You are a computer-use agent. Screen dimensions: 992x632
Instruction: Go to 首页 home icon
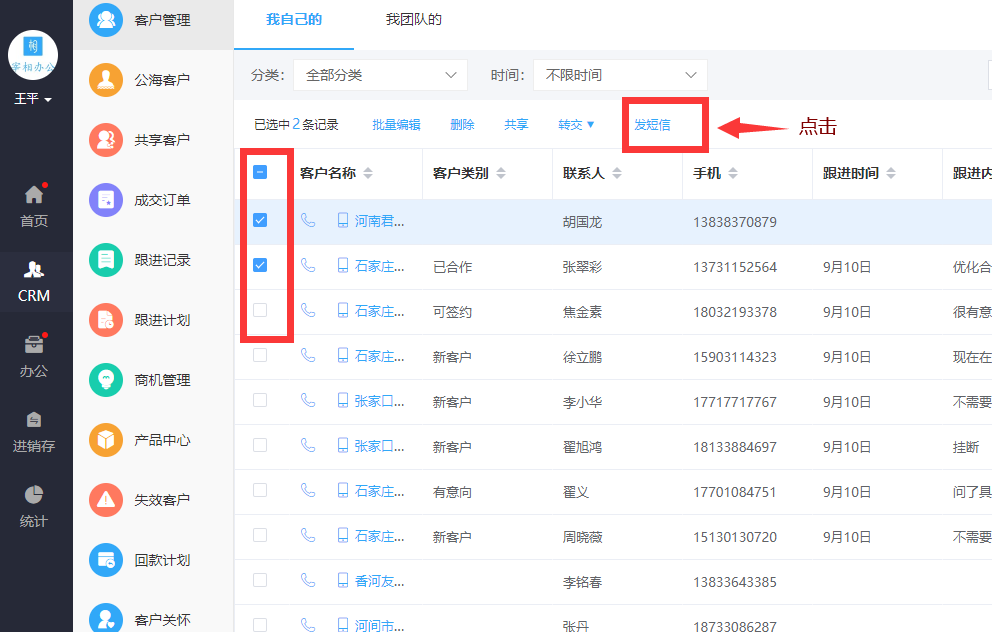coord(34,195)
